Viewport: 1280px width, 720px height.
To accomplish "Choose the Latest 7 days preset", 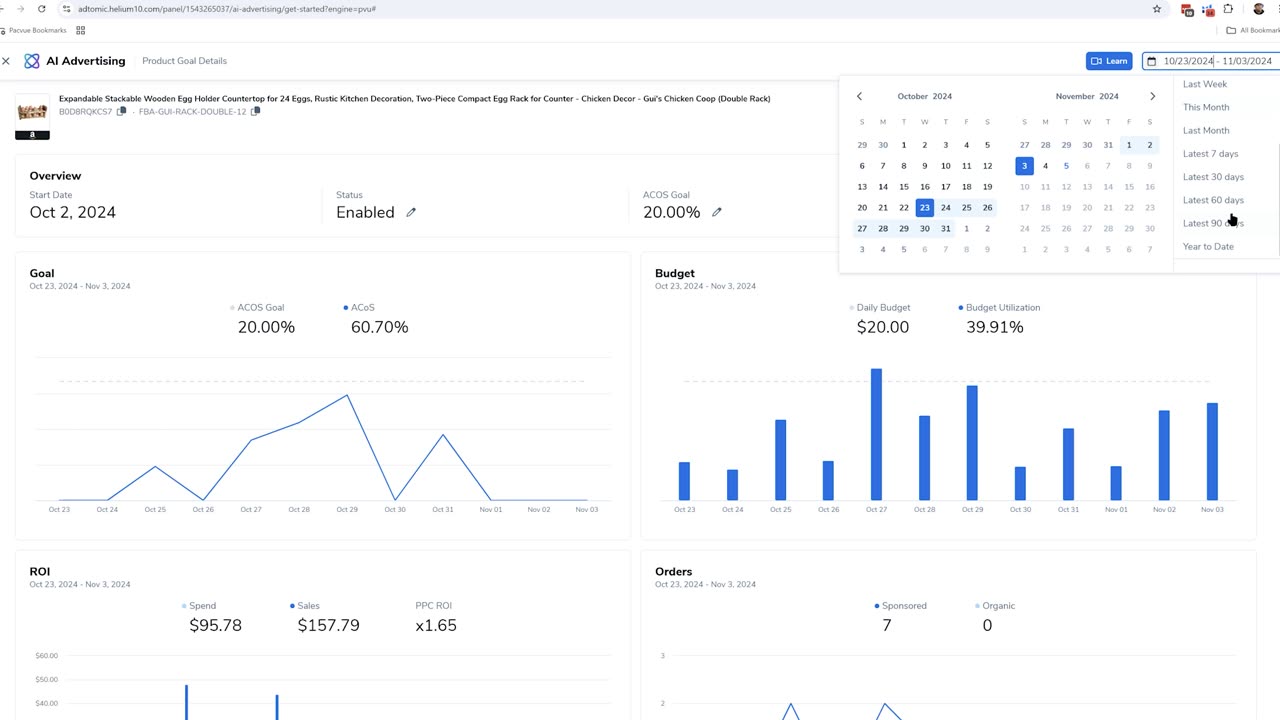I will coord(1211,154).
